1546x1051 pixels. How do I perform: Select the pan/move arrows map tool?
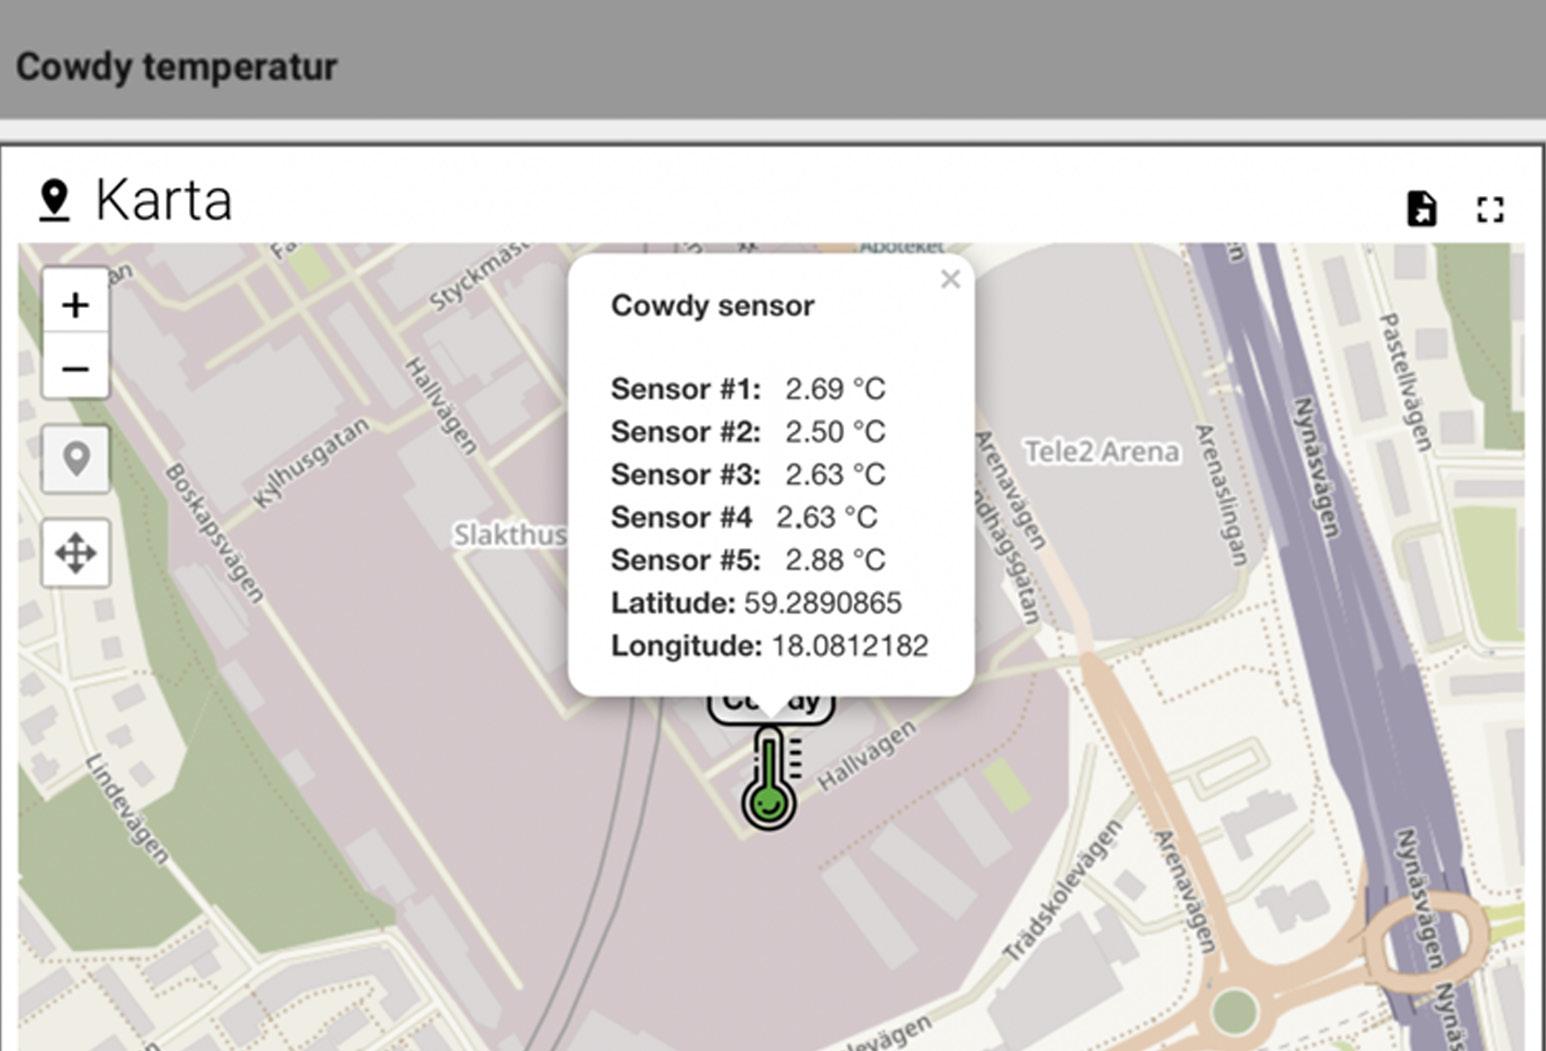pyautogui.click(x=76, y=553)
